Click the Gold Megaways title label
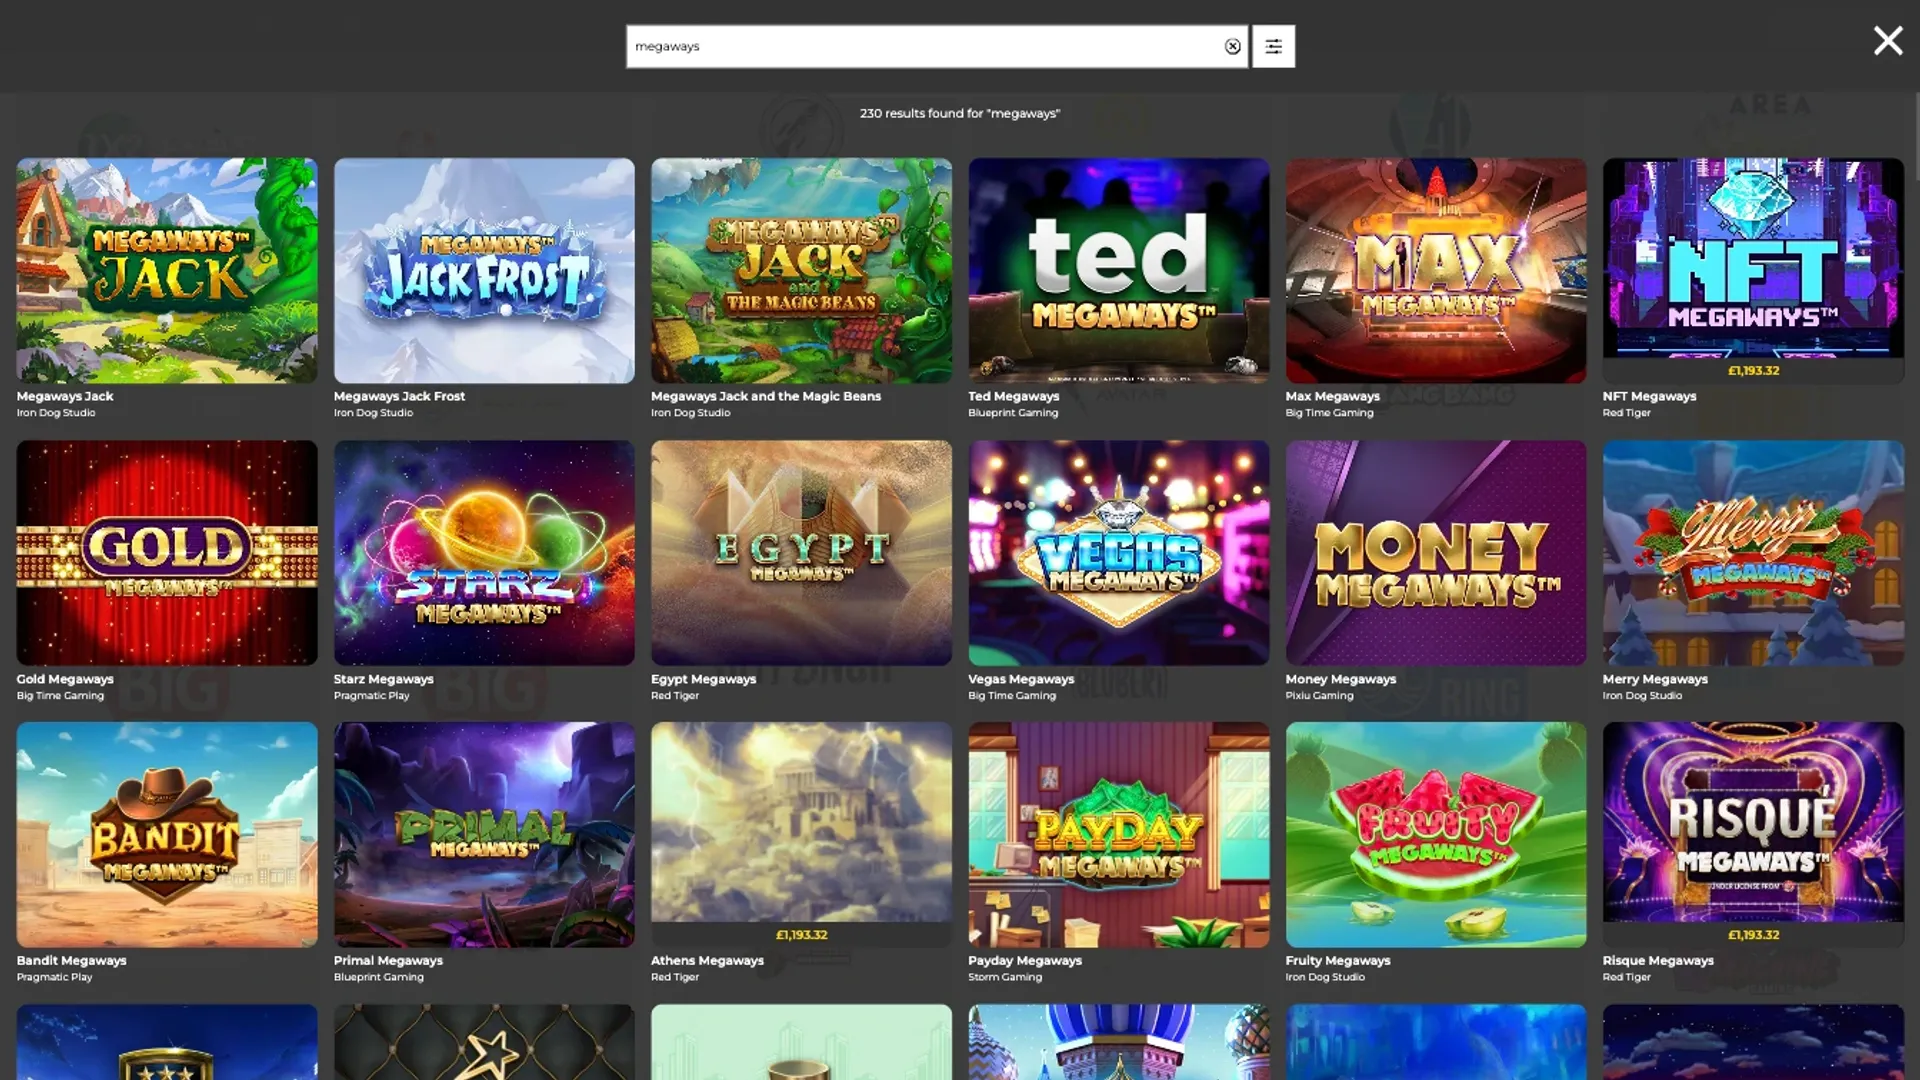The height and width of the screenshot is (1080, 1920). click(x=65, y=679)
